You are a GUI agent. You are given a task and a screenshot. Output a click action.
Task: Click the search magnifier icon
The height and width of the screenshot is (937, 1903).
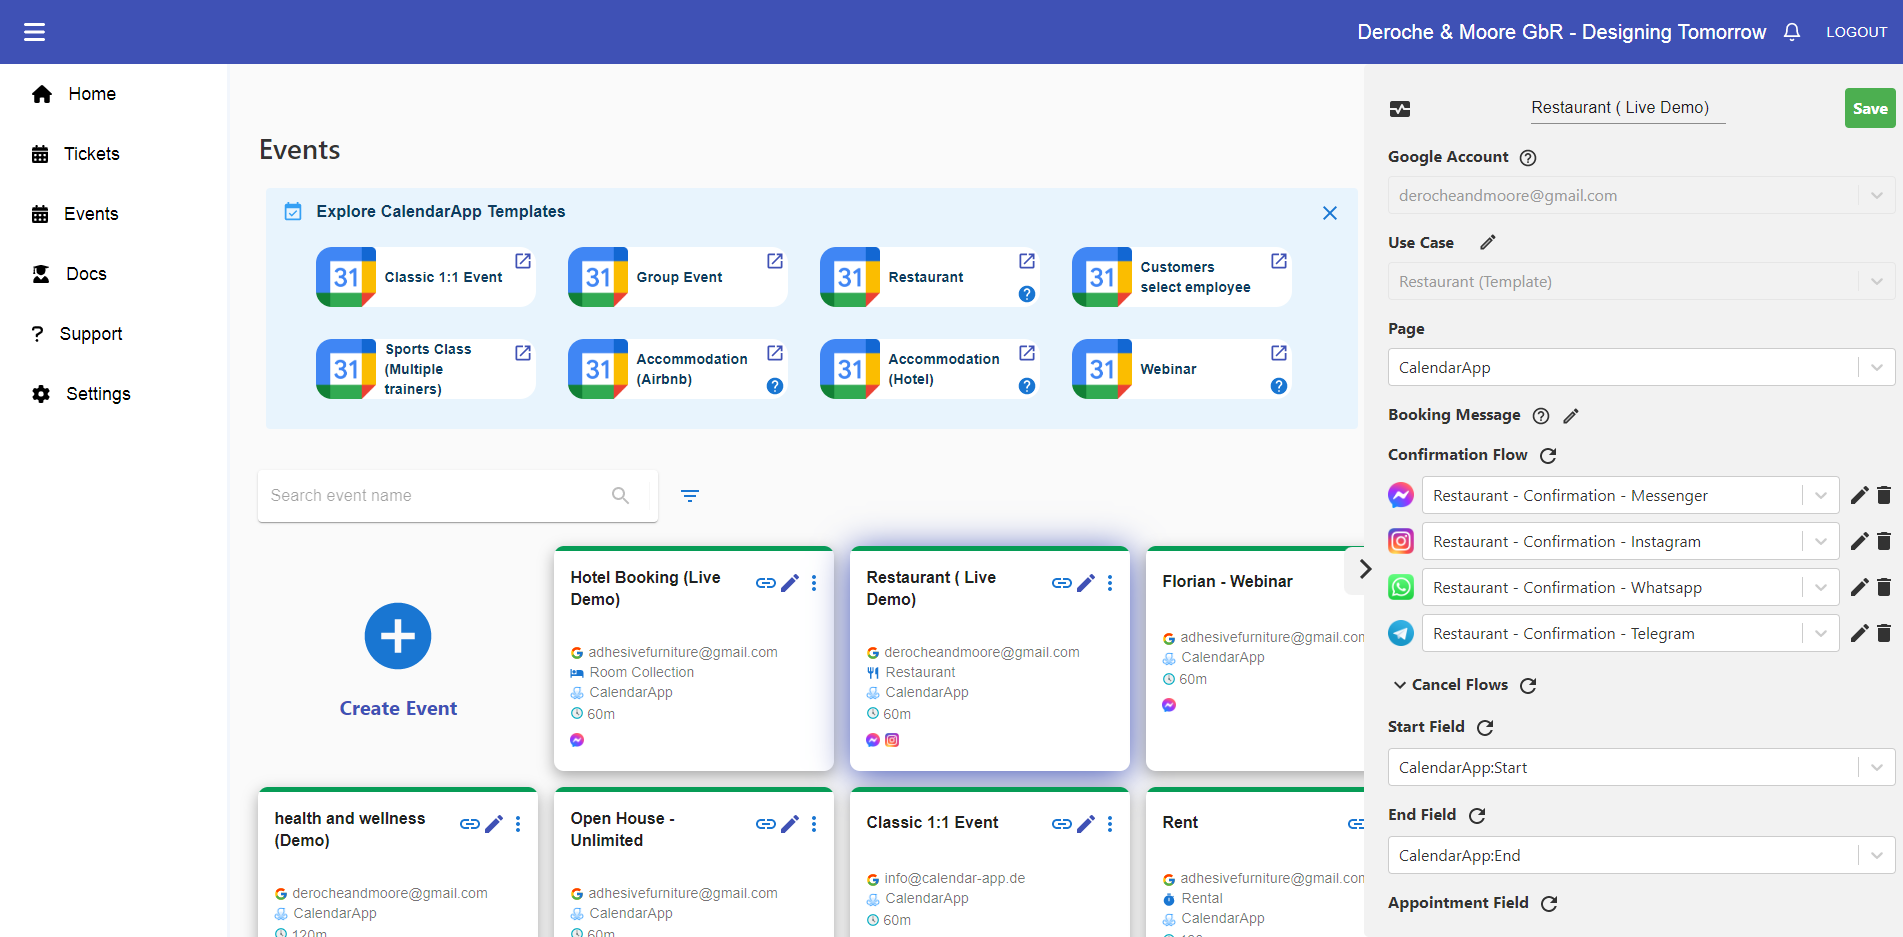[620, 496]
